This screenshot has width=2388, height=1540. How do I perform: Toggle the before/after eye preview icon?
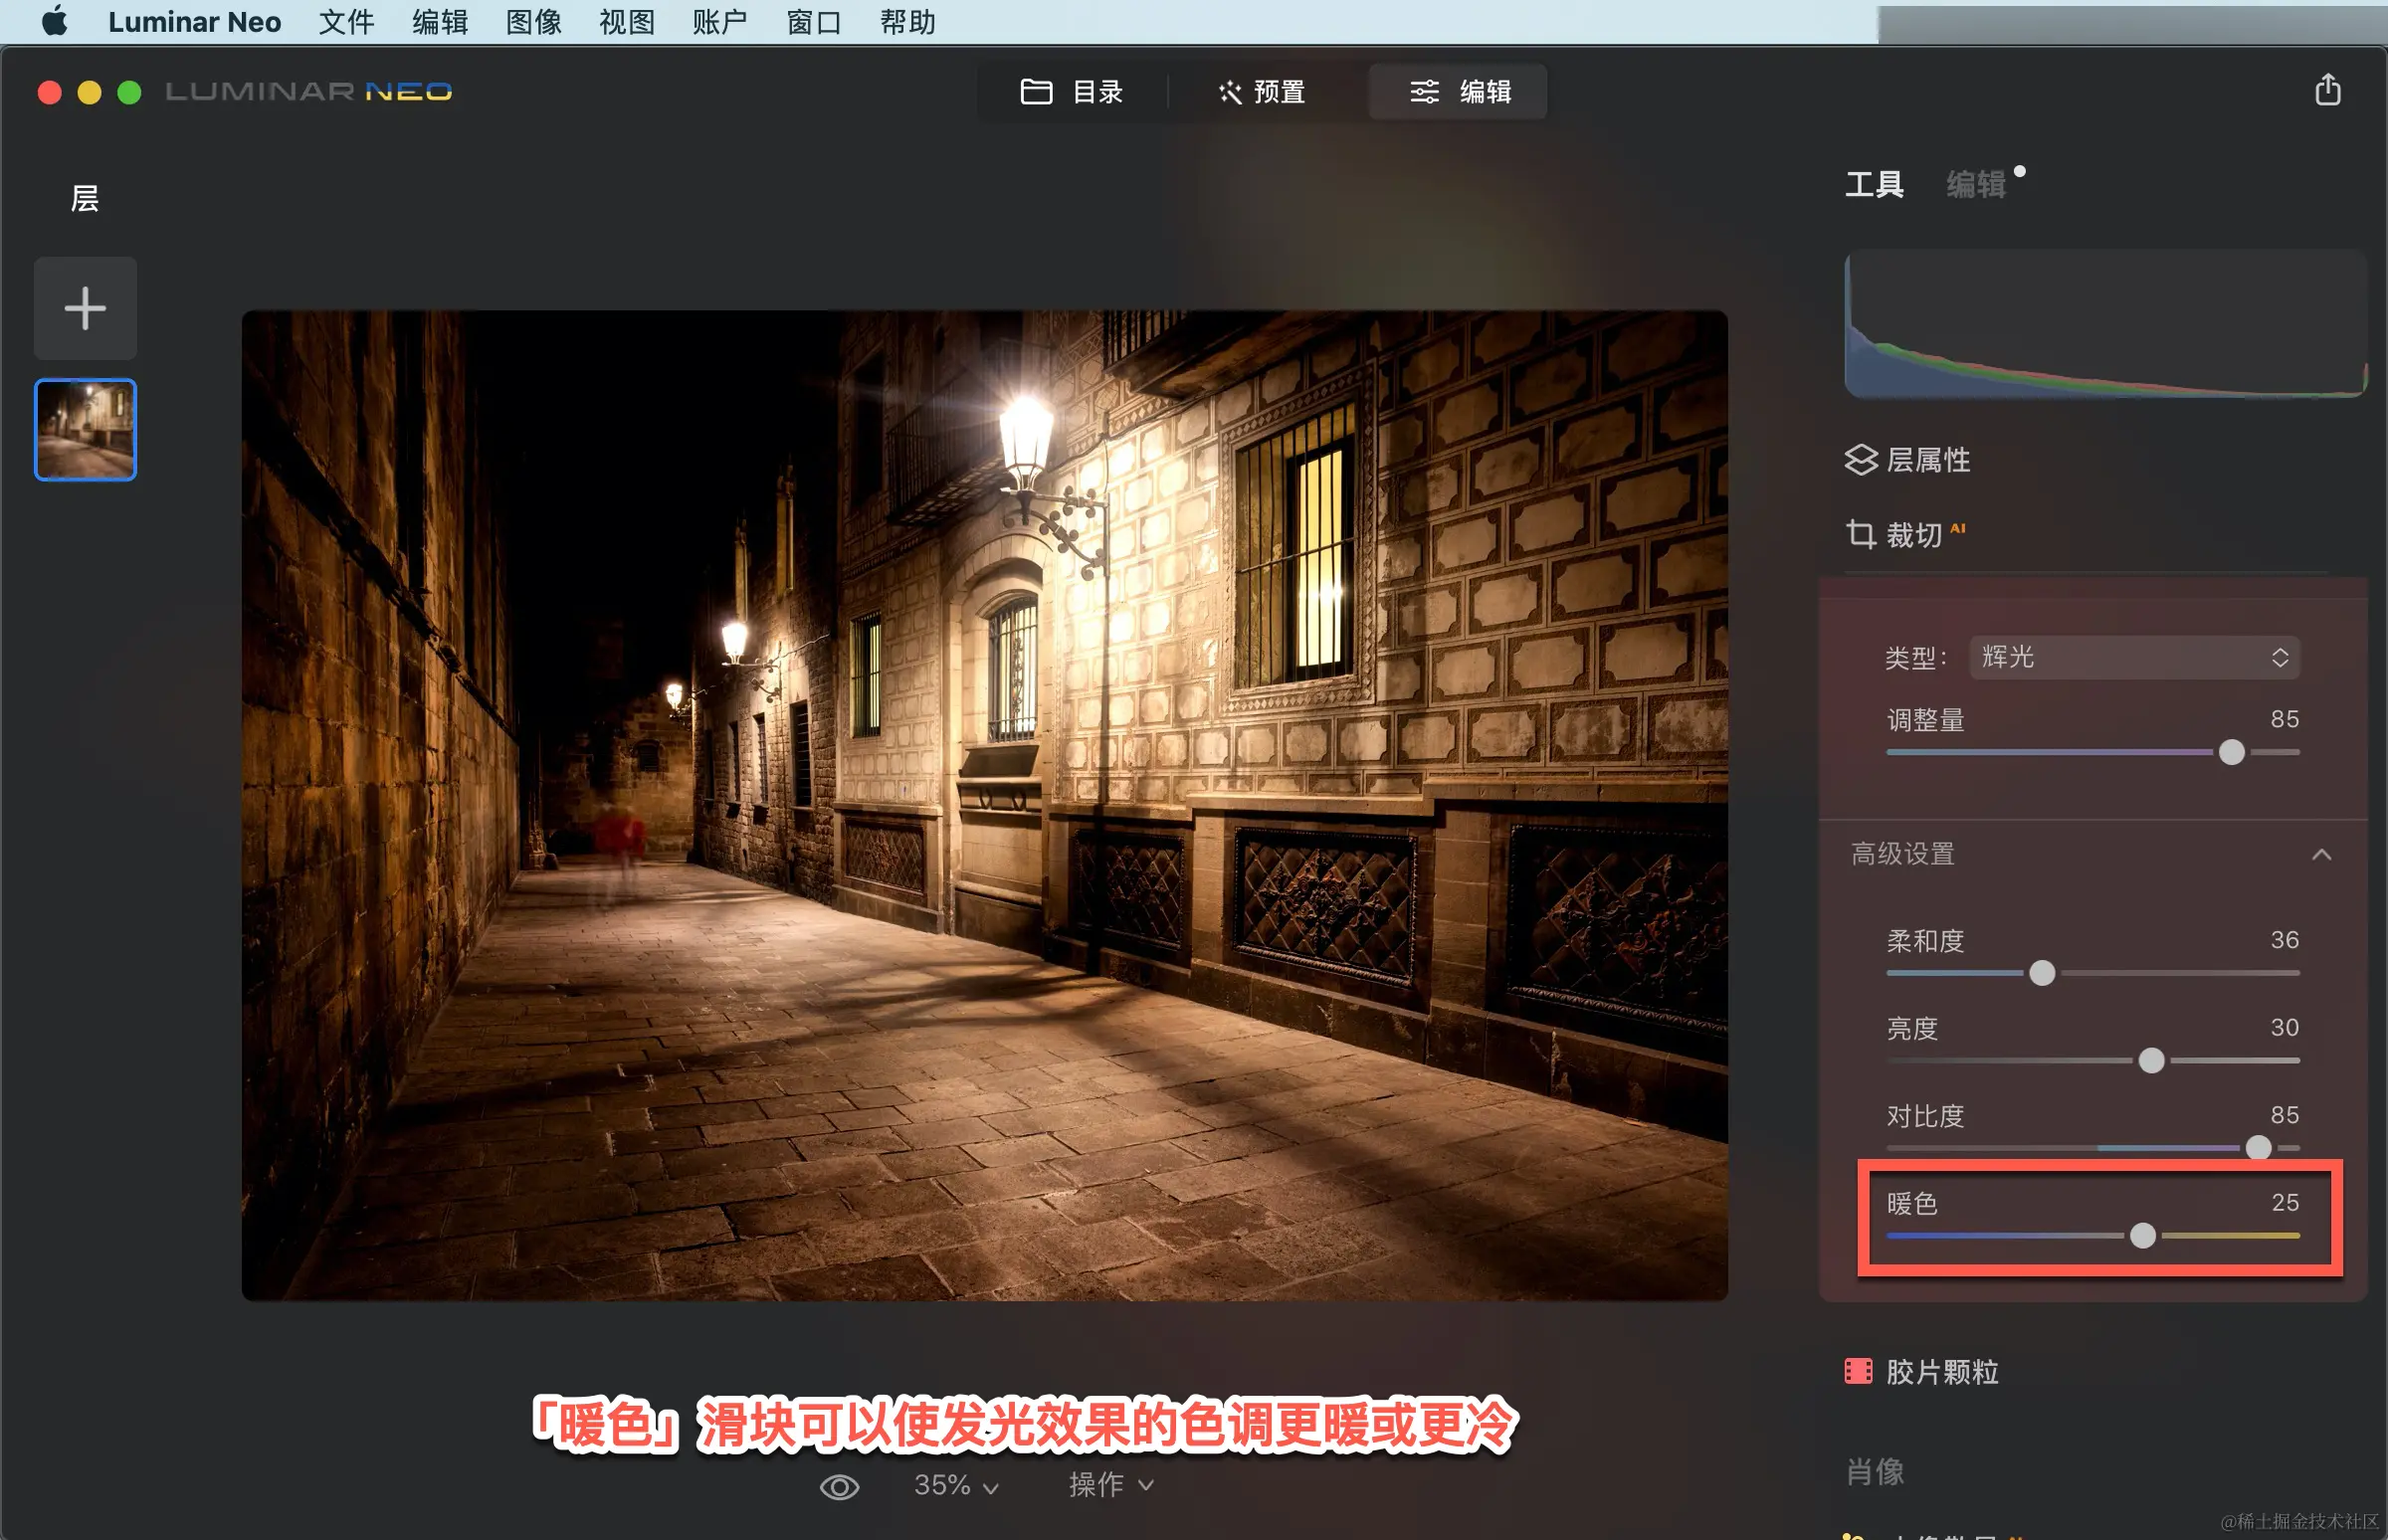[x=839, y=1487]
